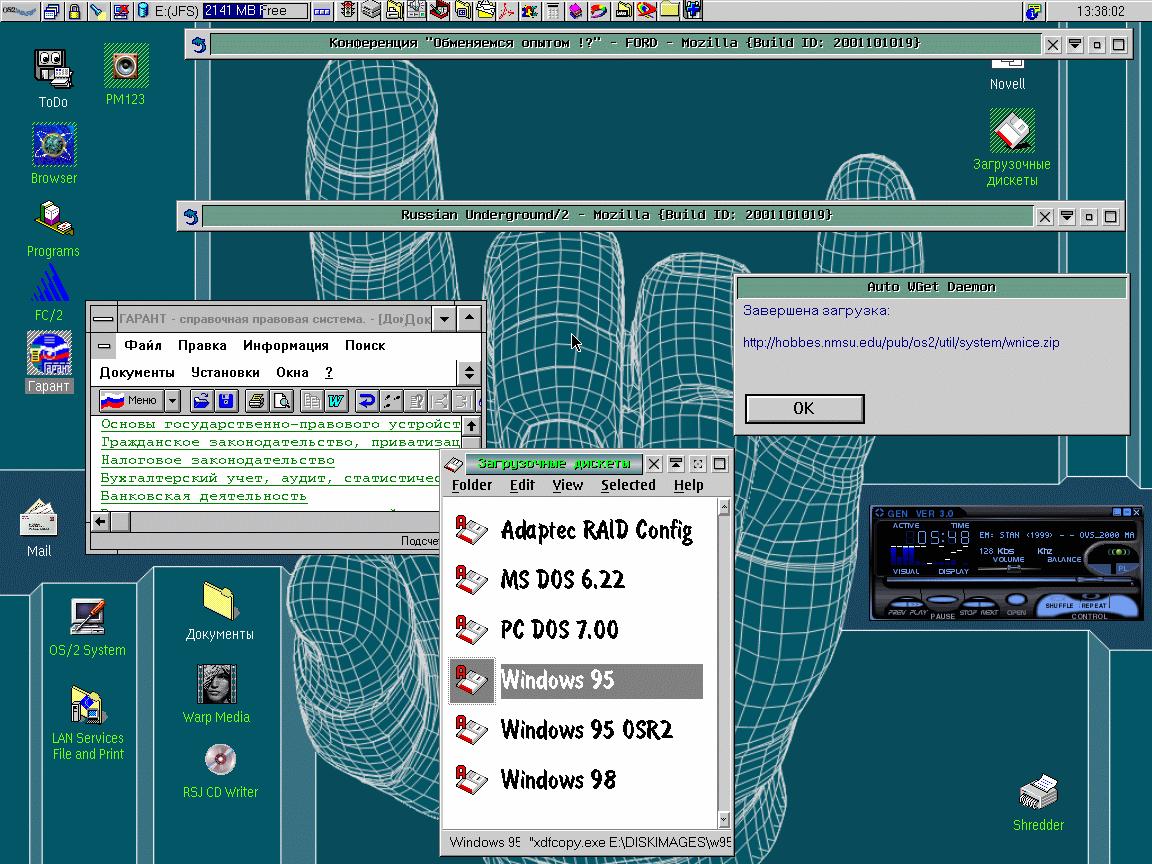This screenshot has width=1152, height=864.
Task: Click the lockup padlock icon in WarpCenter
Action: tap(74, 11)
